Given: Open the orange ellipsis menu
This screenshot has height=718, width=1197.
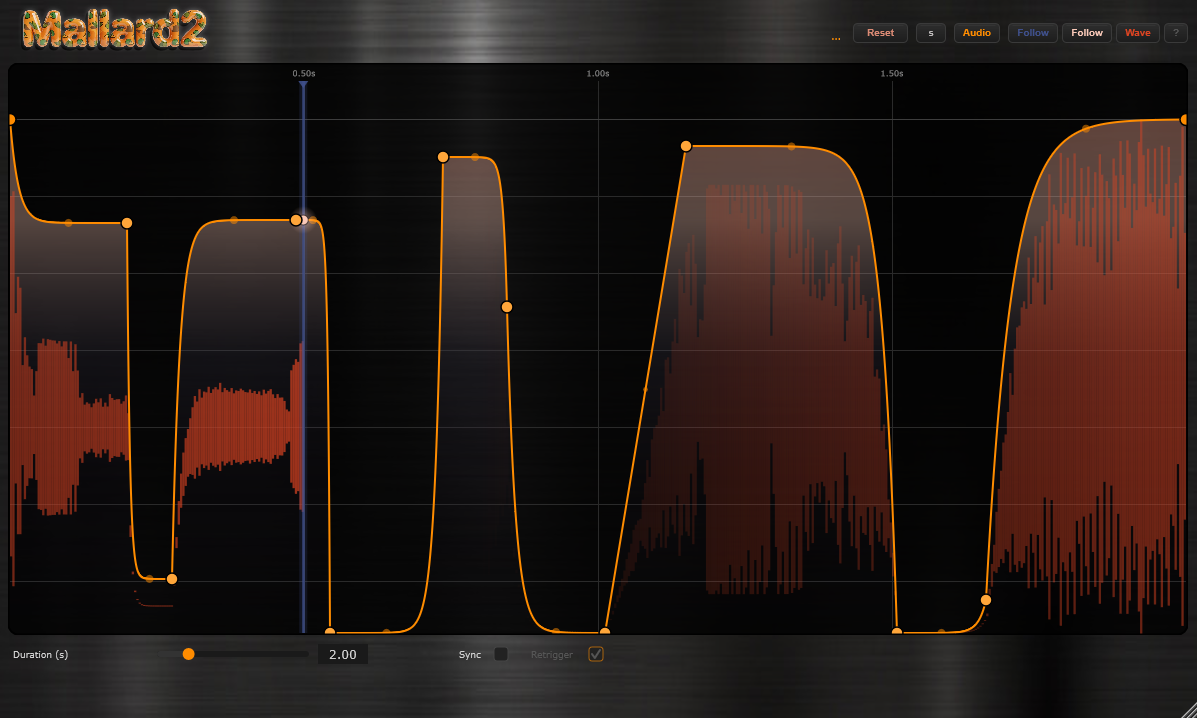Looking at the screenshot, I should 835,34.
